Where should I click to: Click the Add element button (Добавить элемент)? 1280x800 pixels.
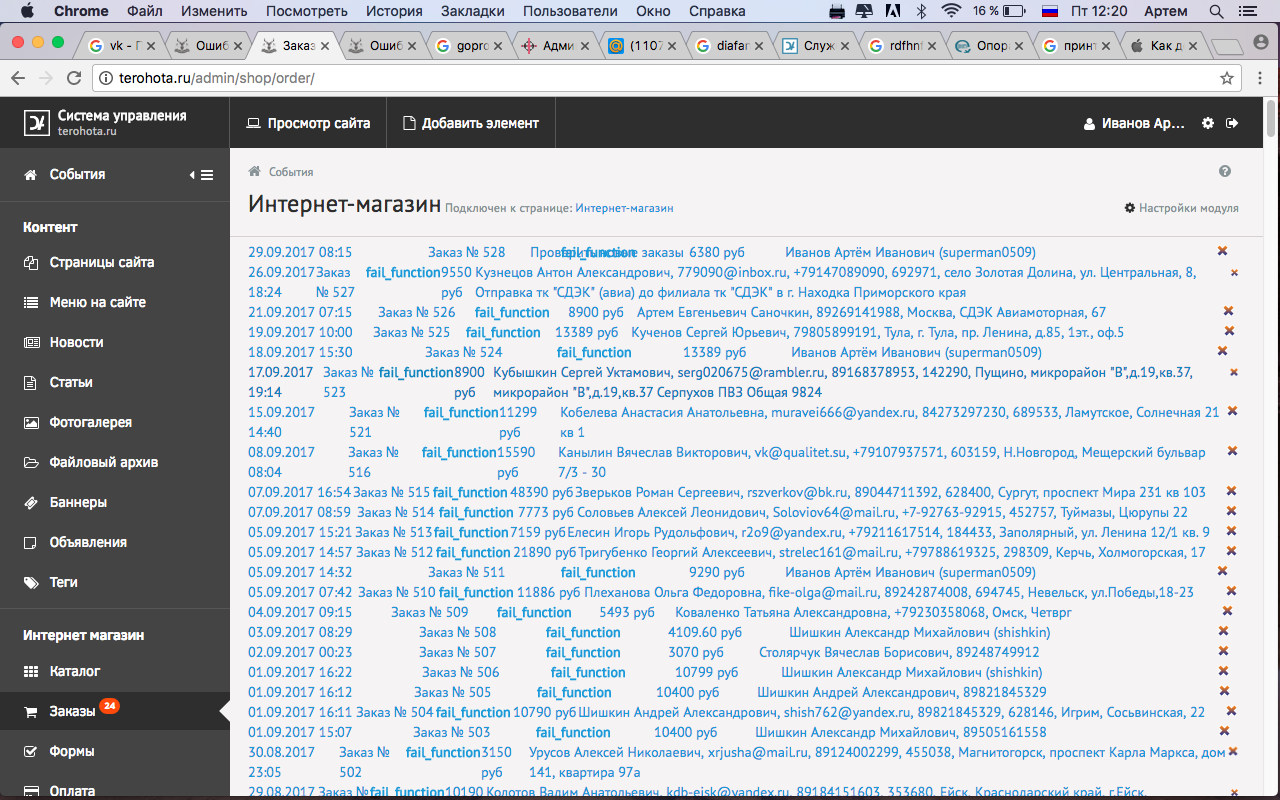(470, 123)
